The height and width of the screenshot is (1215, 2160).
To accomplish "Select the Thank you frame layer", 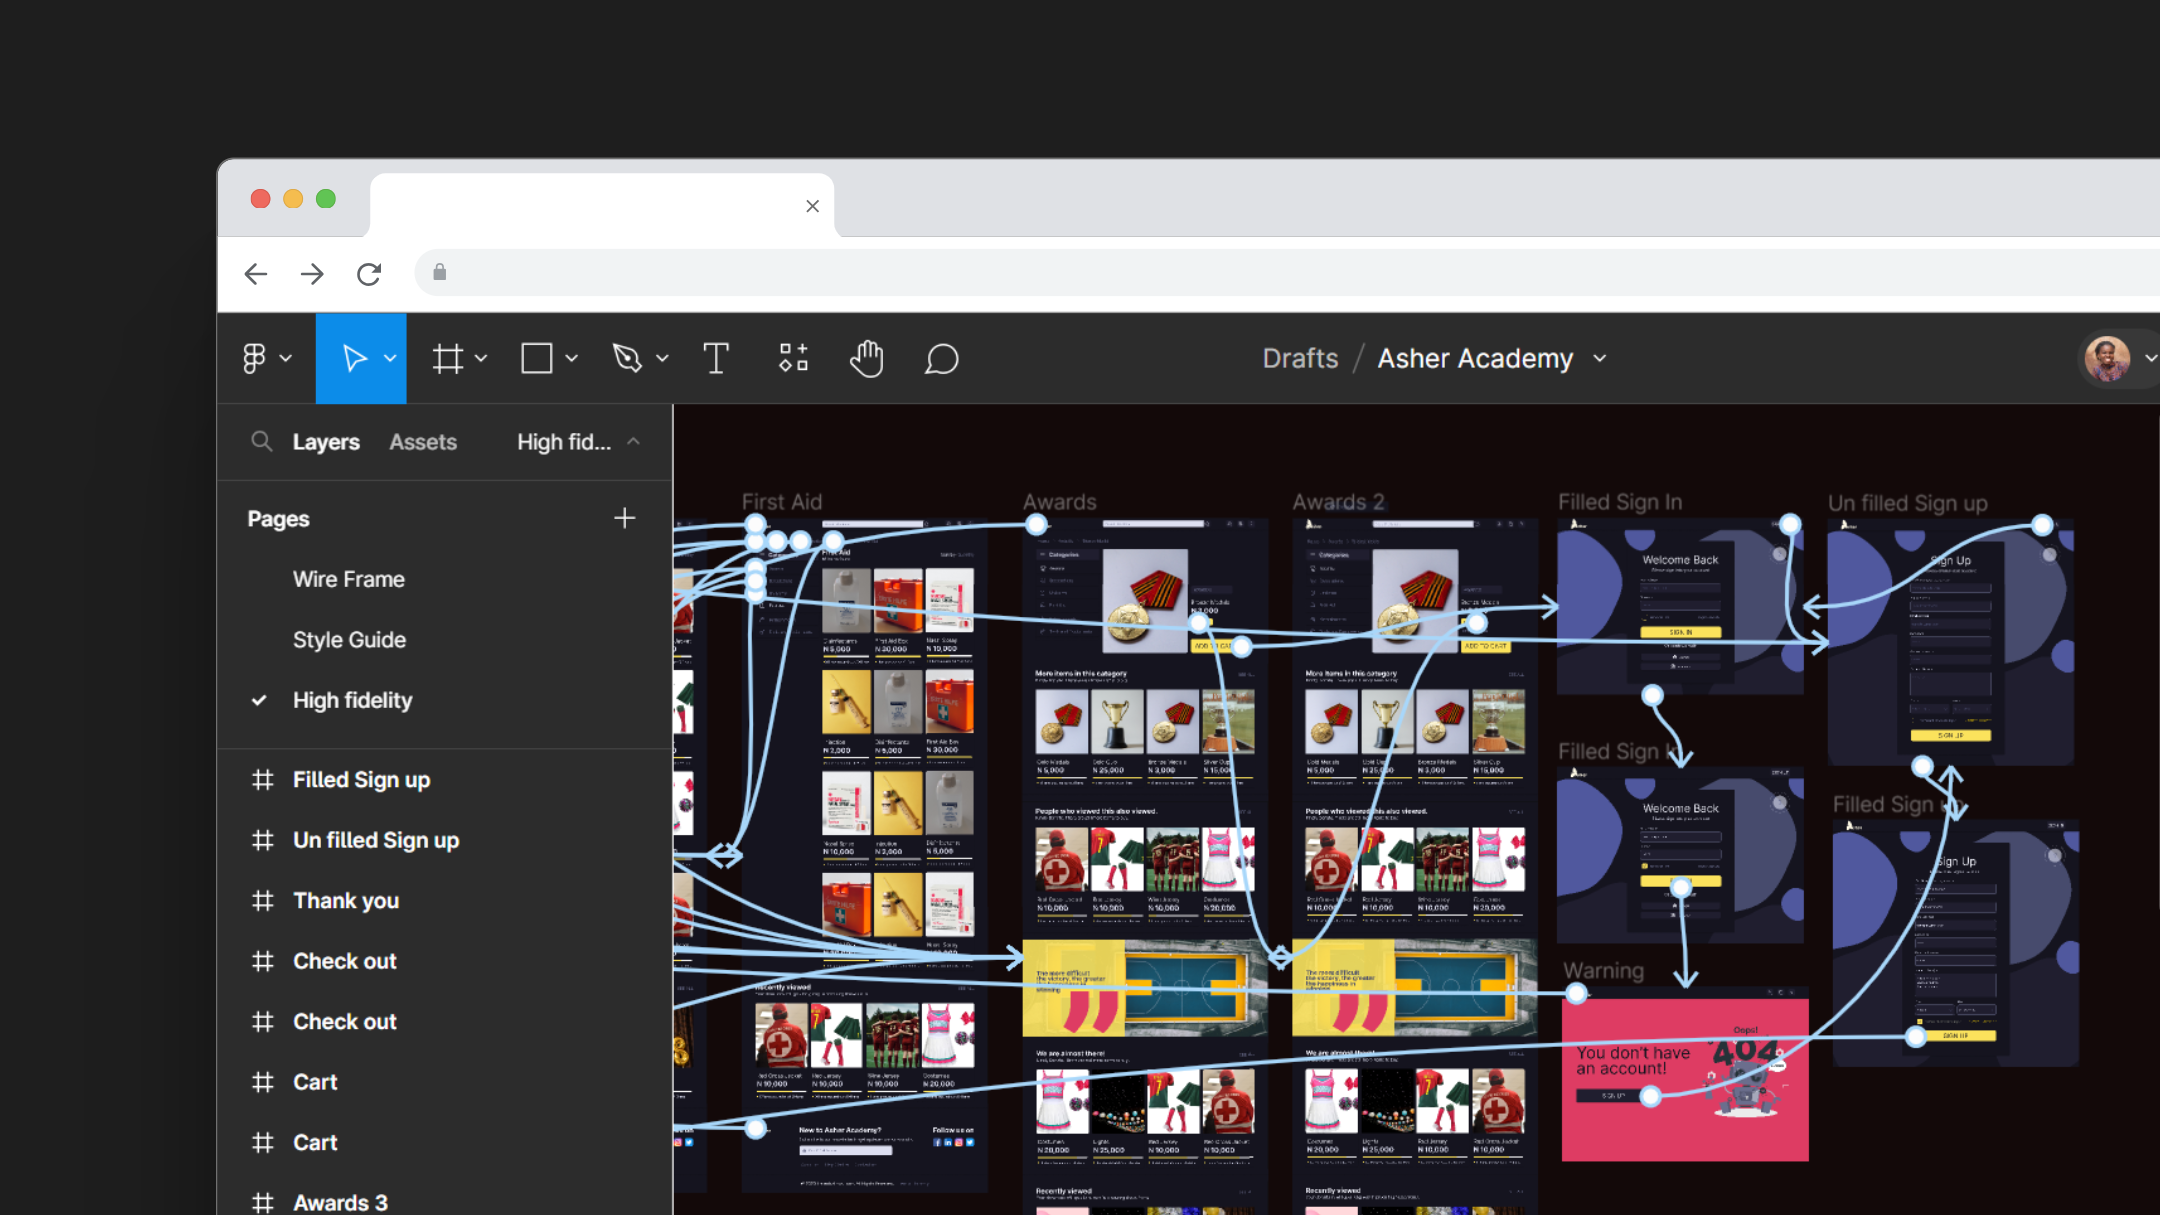I will tap(345, 900).
